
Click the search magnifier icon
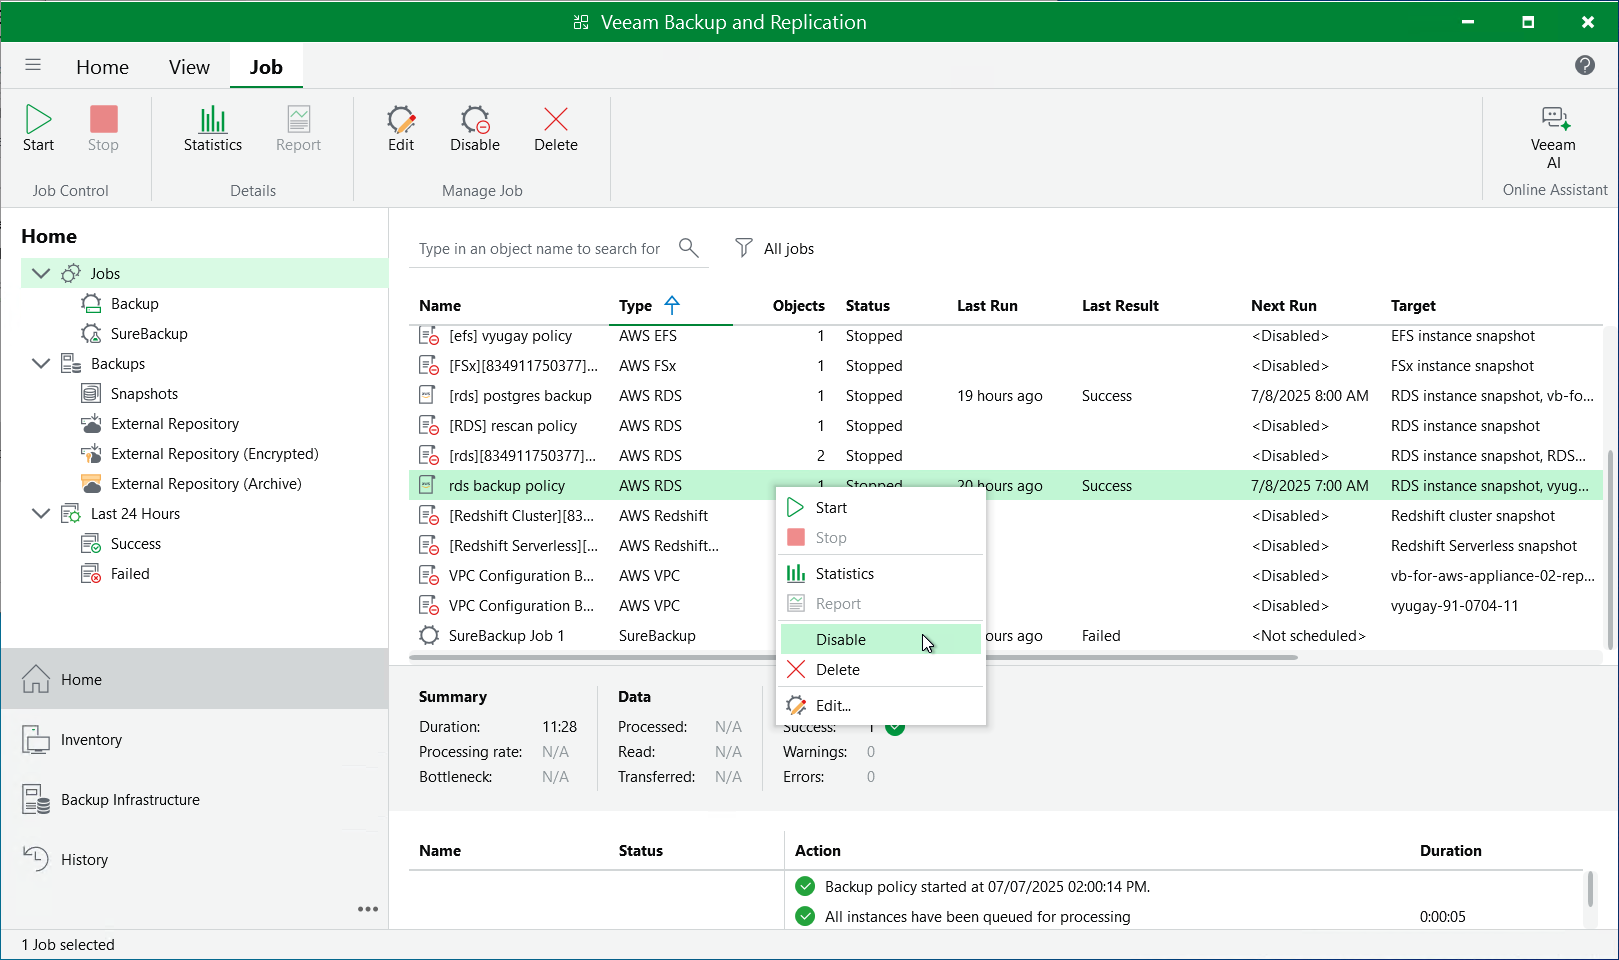[688, 247]
